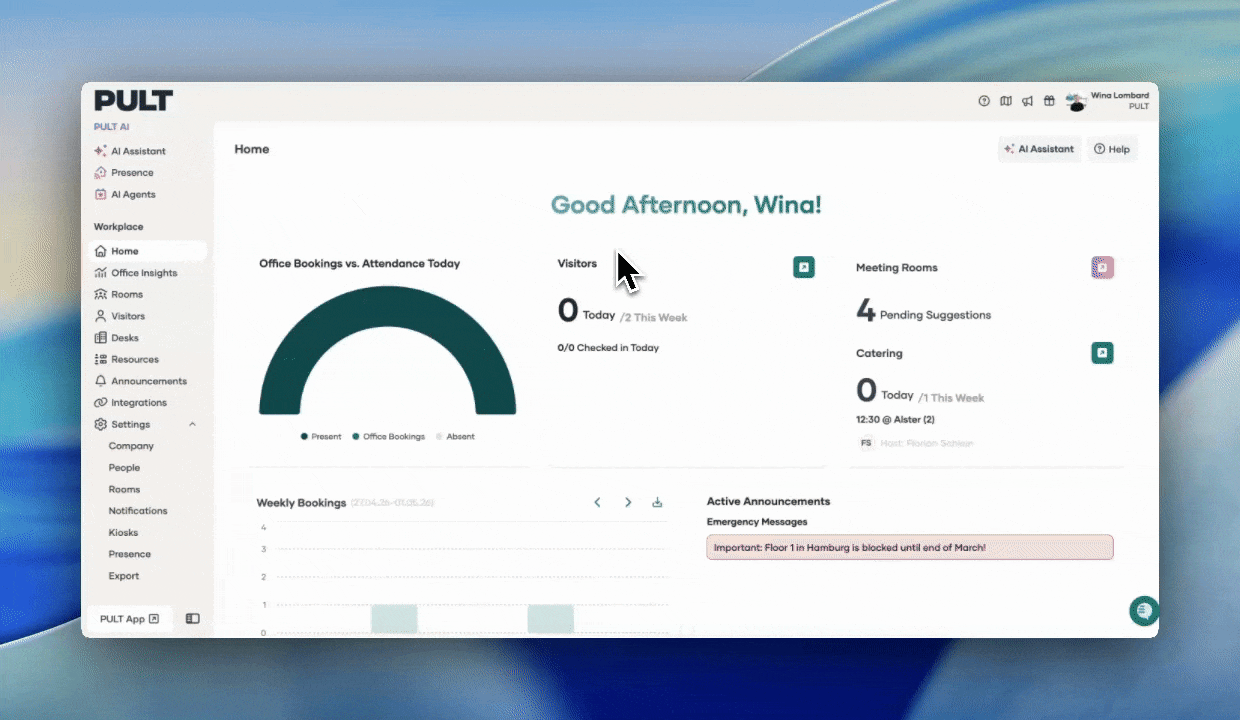Click the megaphone announcements icon in header
Viewport: 1240px width, 720px height.
click(x=1027, y=101)
